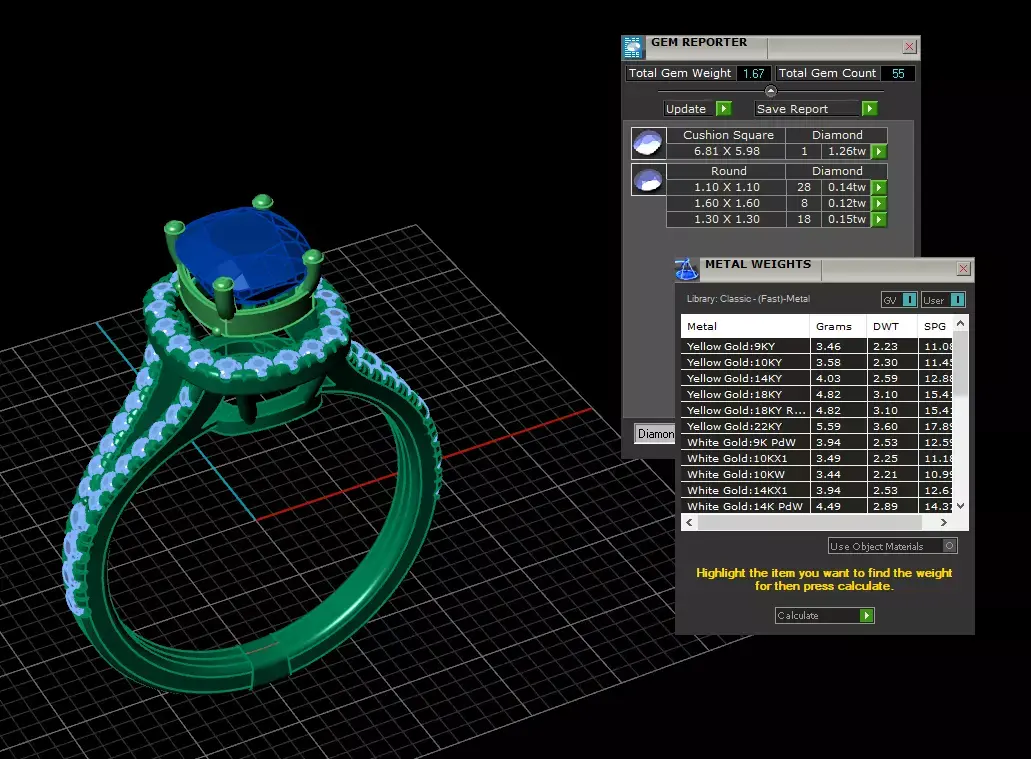Select the White Gold:14KX1 row
1031x759 pixels.
(x=816, y=490)
